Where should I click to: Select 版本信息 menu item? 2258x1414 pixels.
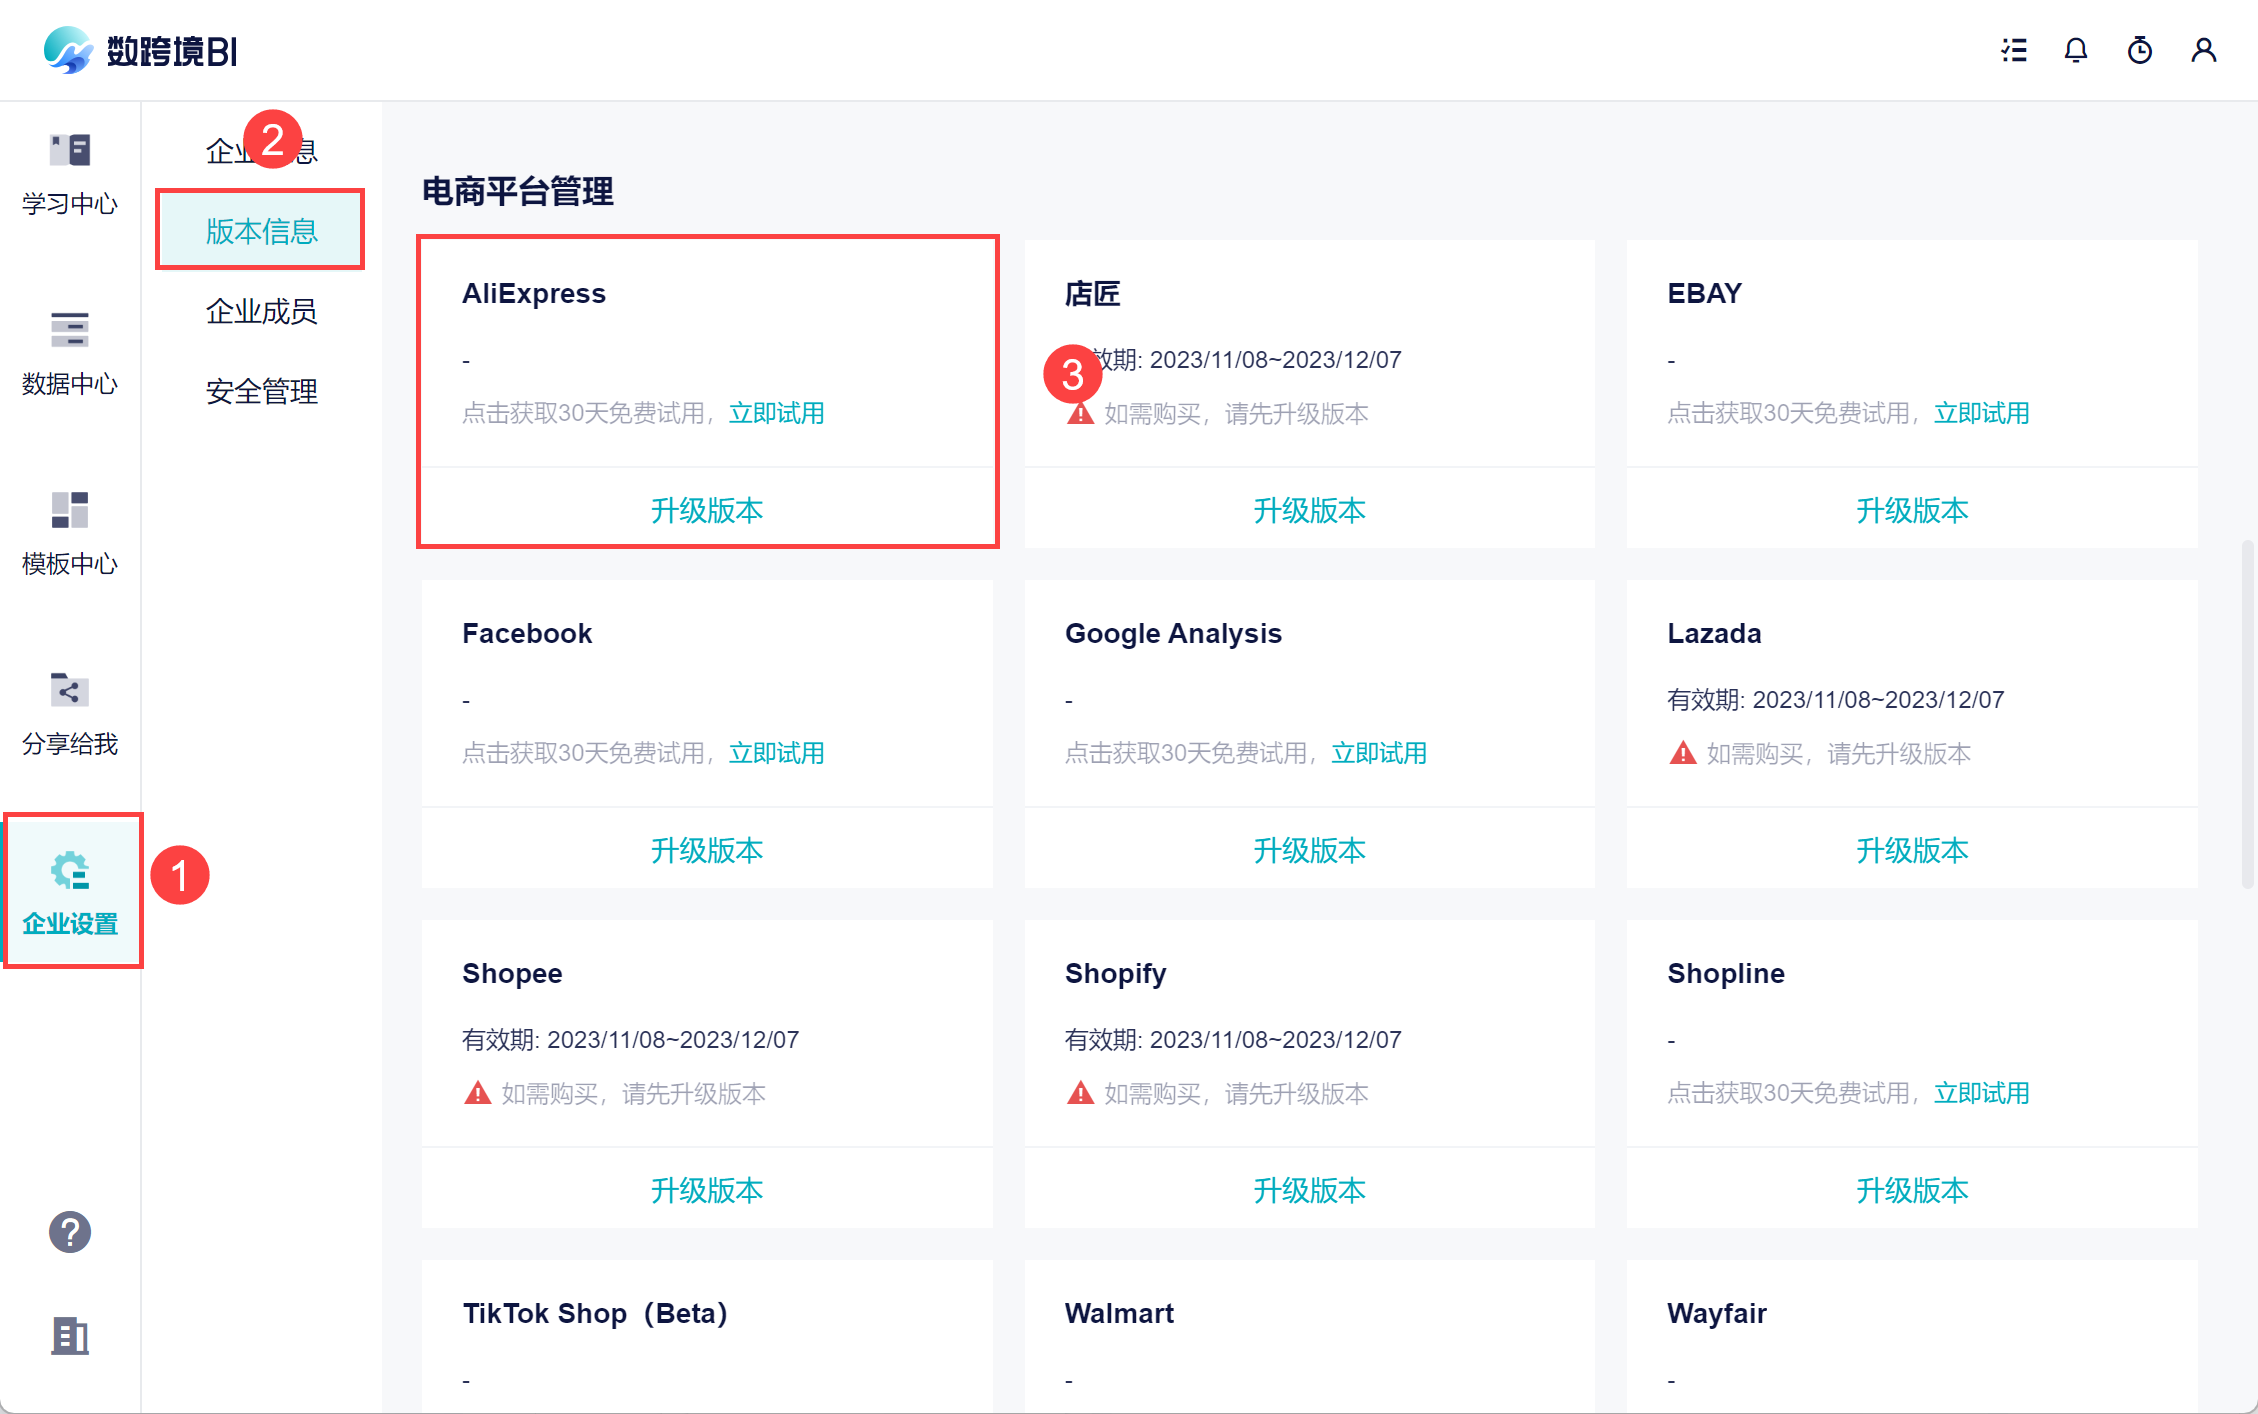point(261,231)
